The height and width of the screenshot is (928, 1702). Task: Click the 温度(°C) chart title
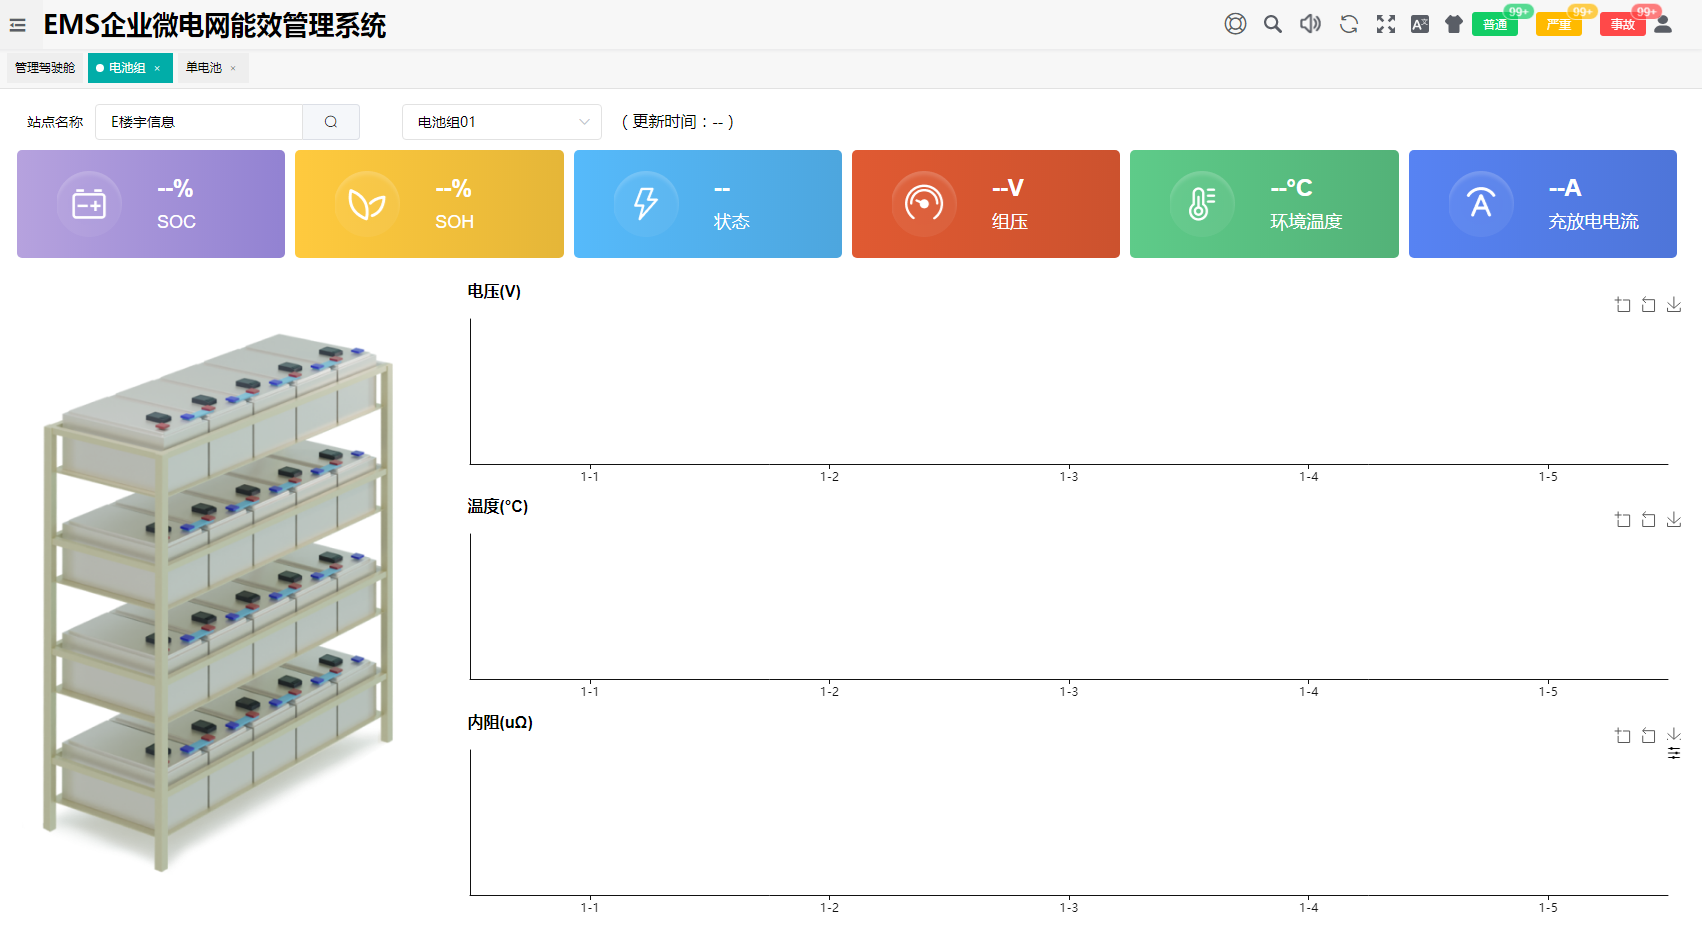coord(497,507)
